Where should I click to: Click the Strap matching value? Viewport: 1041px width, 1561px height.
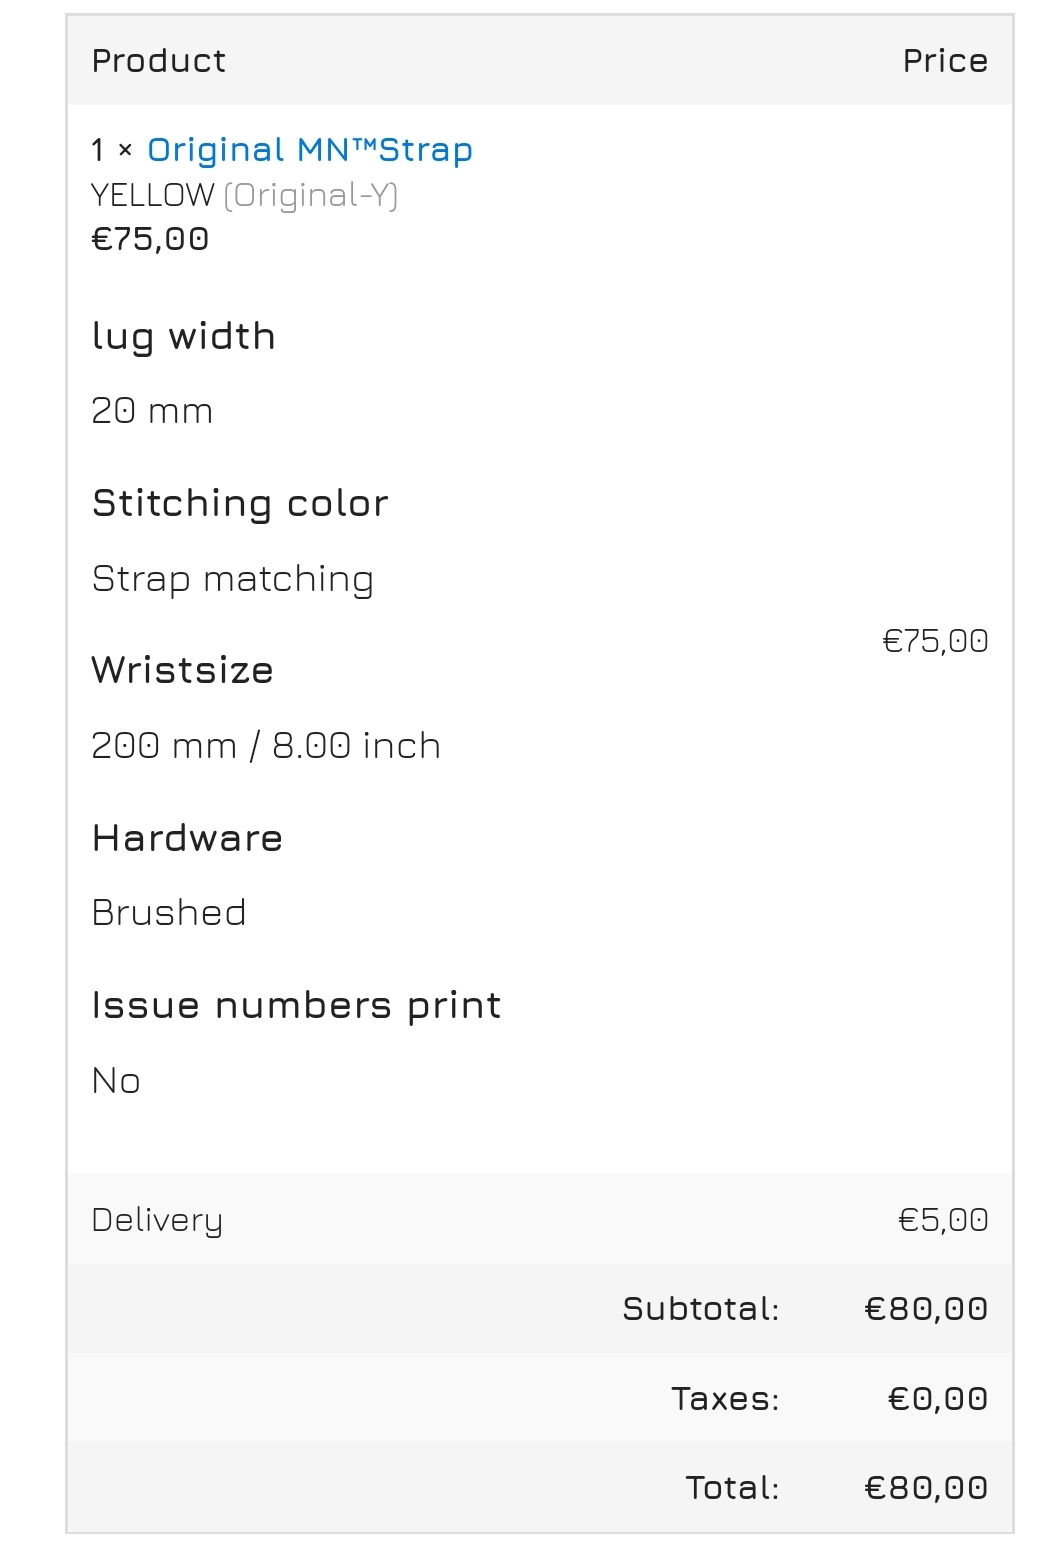(233, 579)
